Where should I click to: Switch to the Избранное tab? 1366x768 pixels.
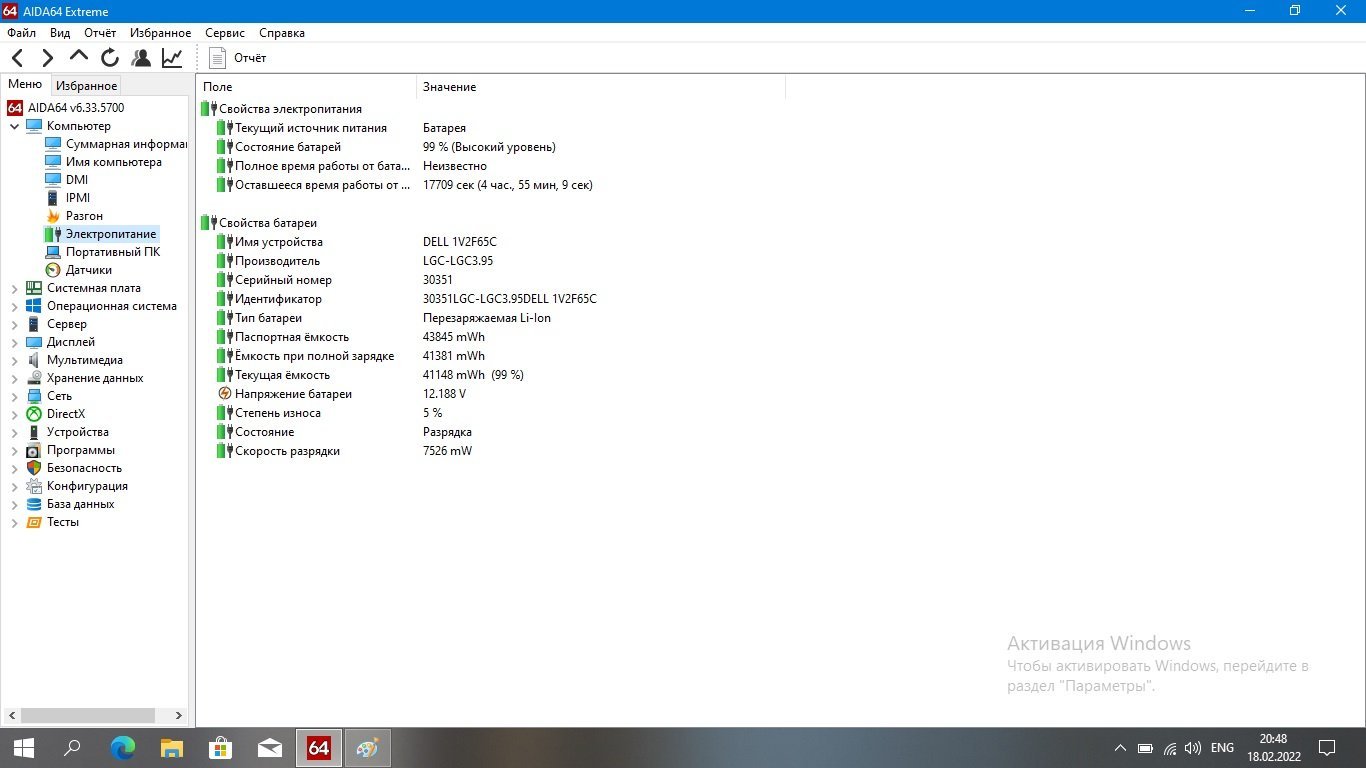pos(86,86)
